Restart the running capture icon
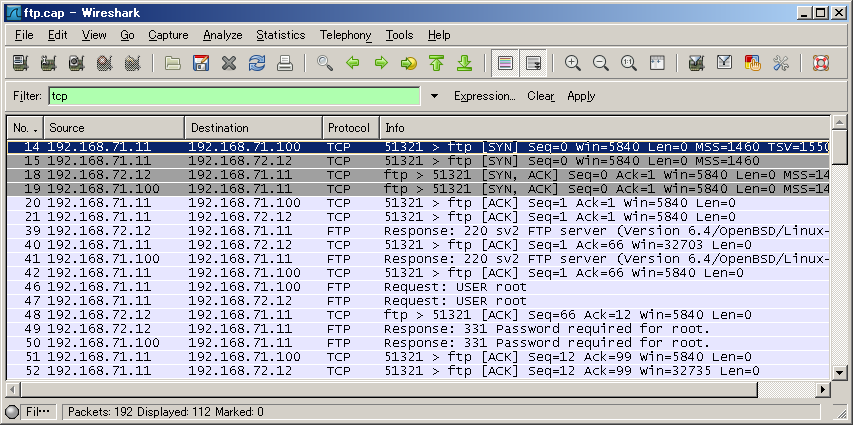The width and height of the screenshot is (853, 425). point(132,63)
